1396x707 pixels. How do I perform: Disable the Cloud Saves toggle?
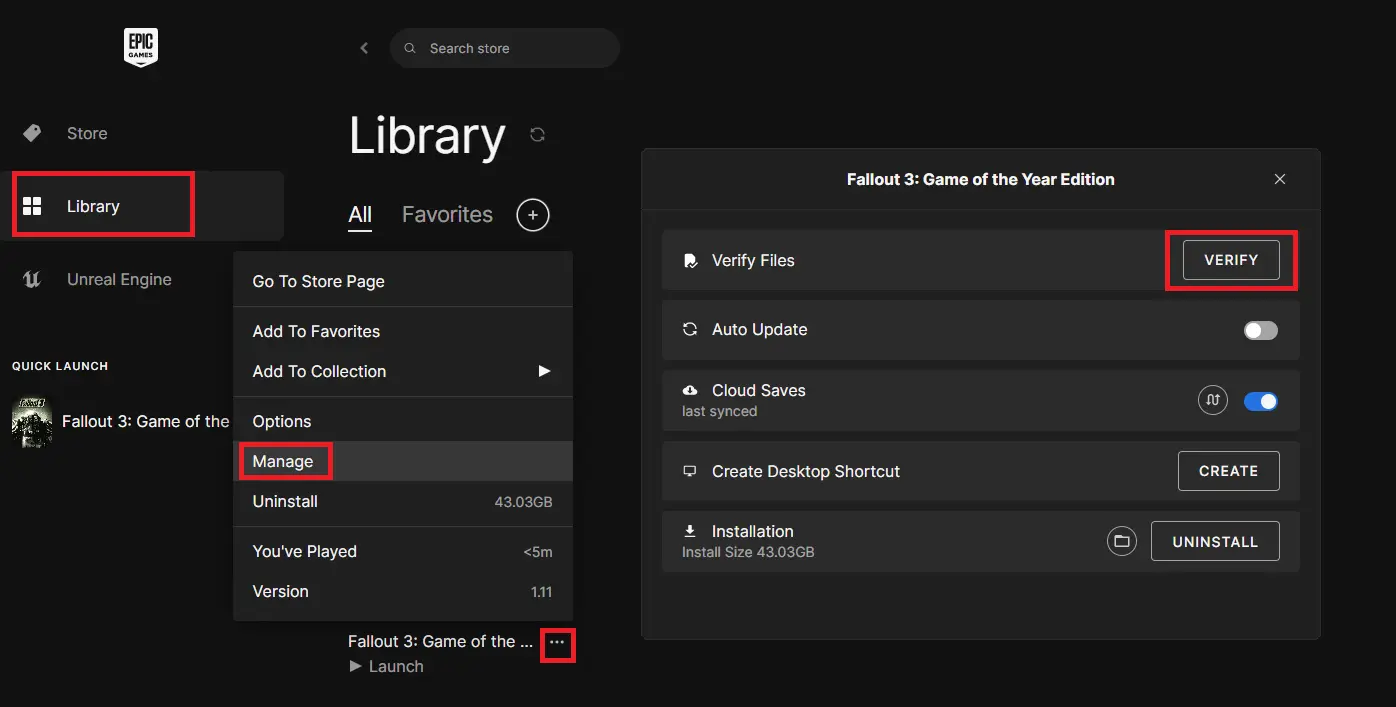point(1260,400)
